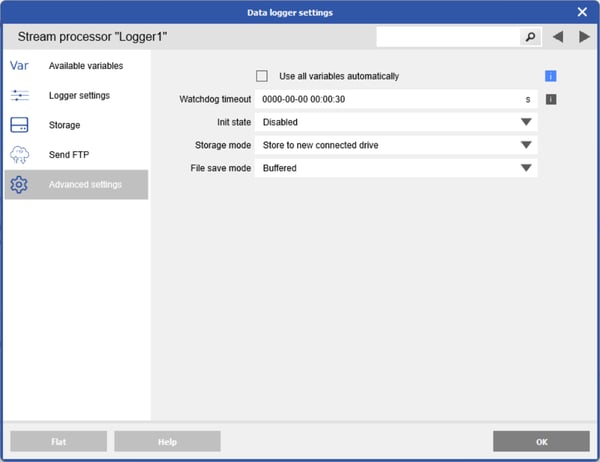600x462 pixels.
Task: Open the Storage mode dropdown
Action: pos(396,145)
